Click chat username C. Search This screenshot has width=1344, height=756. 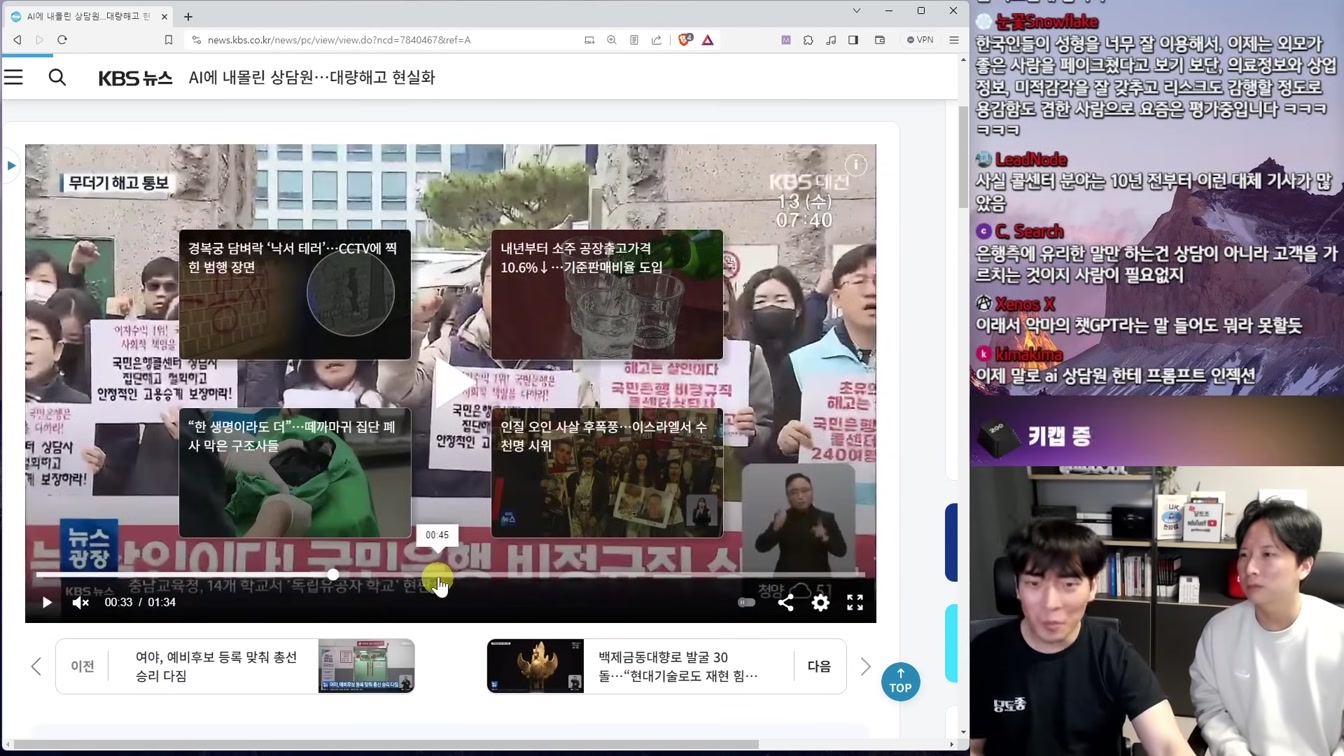(1029, 232)
